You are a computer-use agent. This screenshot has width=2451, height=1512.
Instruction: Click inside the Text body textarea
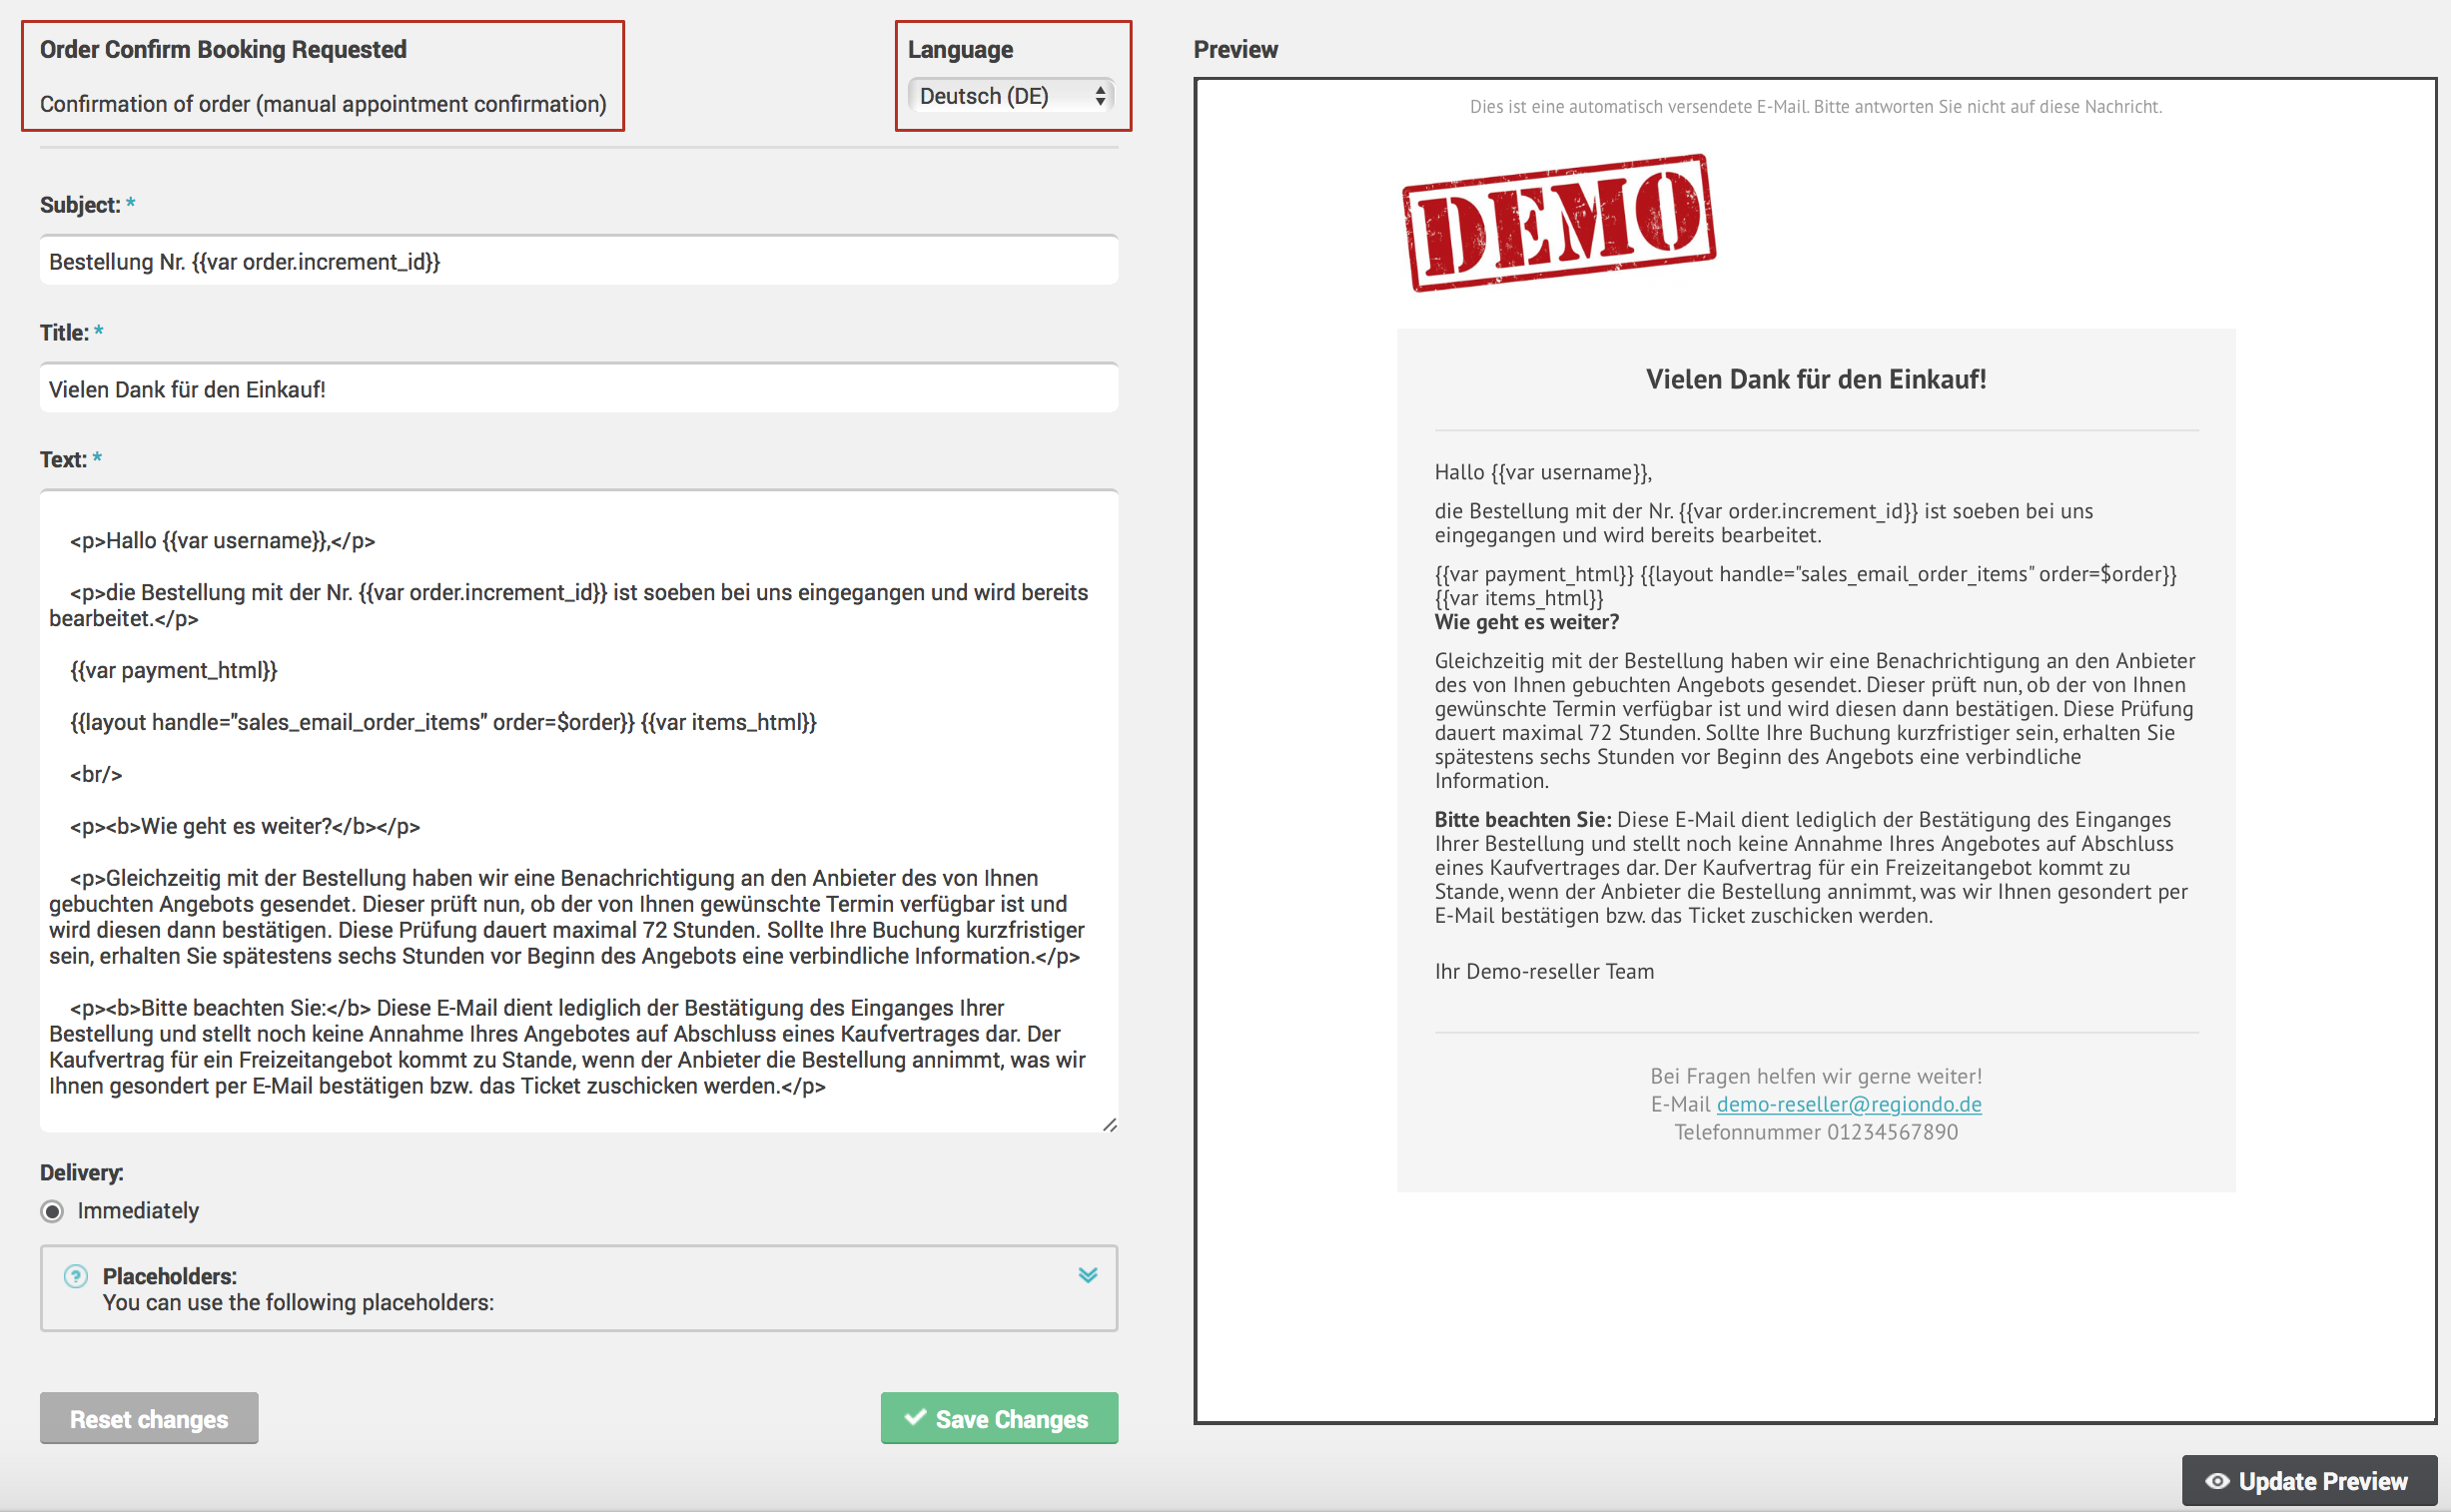point(579,811)
